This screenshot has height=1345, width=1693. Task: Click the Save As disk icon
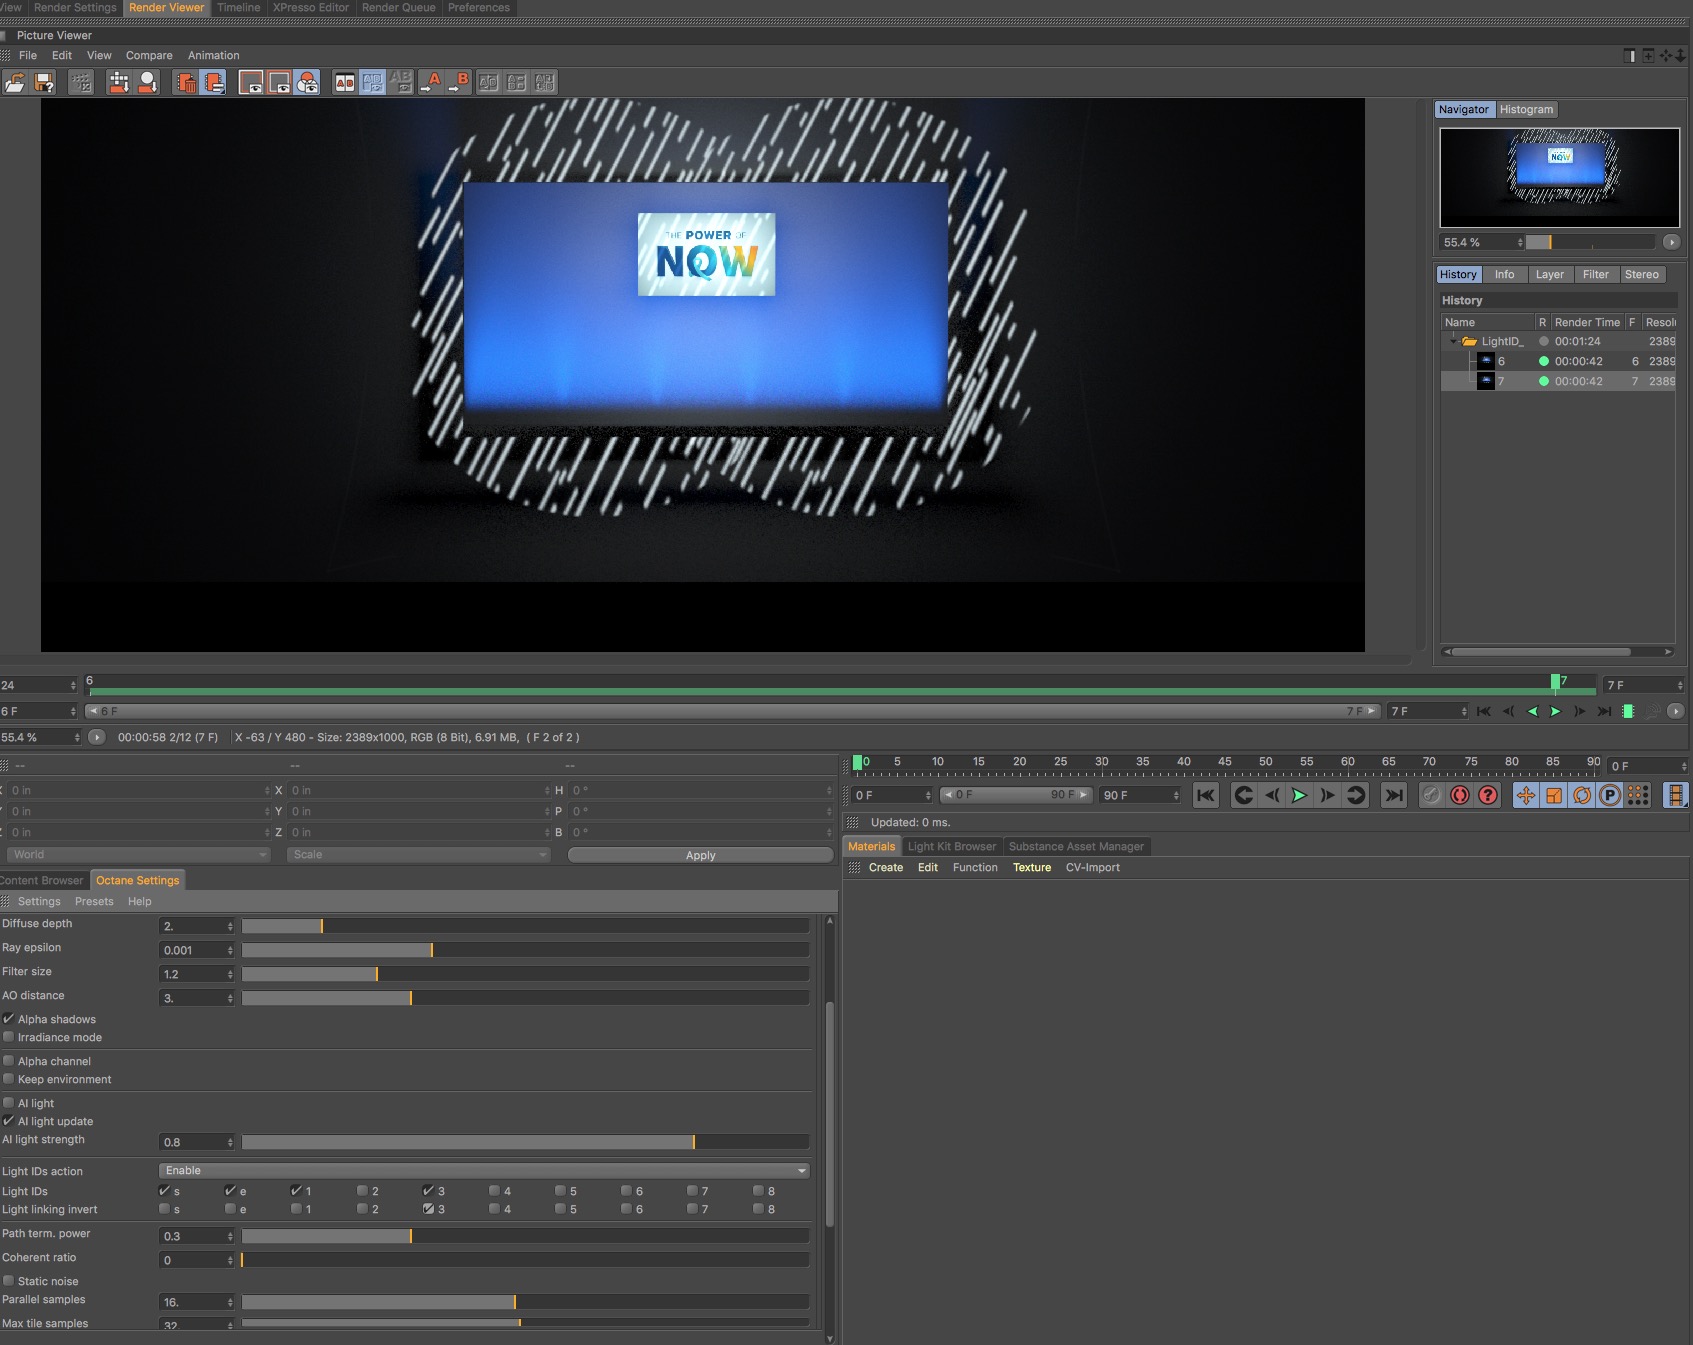[44, 83]
